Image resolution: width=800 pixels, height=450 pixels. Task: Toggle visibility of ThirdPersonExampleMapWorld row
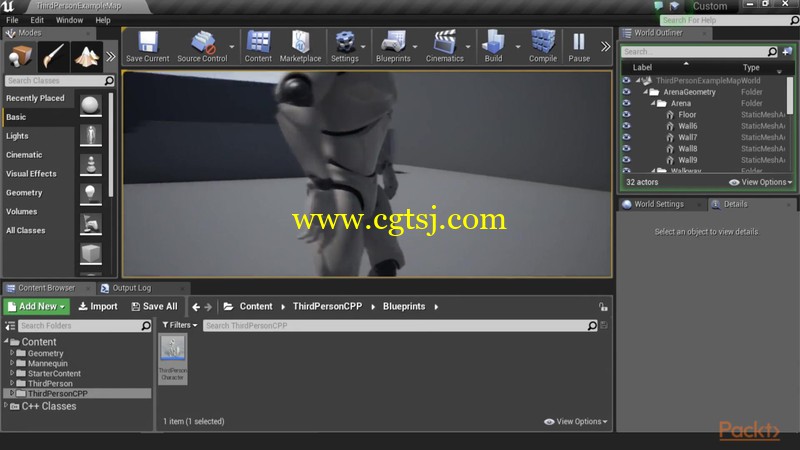pos(627,80)
